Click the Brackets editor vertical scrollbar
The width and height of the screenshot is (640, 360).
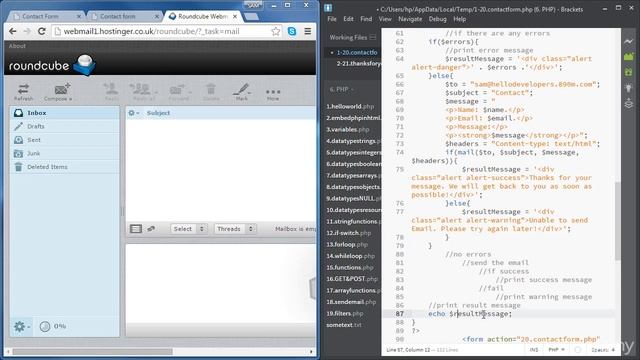click(x=618, y=220)
